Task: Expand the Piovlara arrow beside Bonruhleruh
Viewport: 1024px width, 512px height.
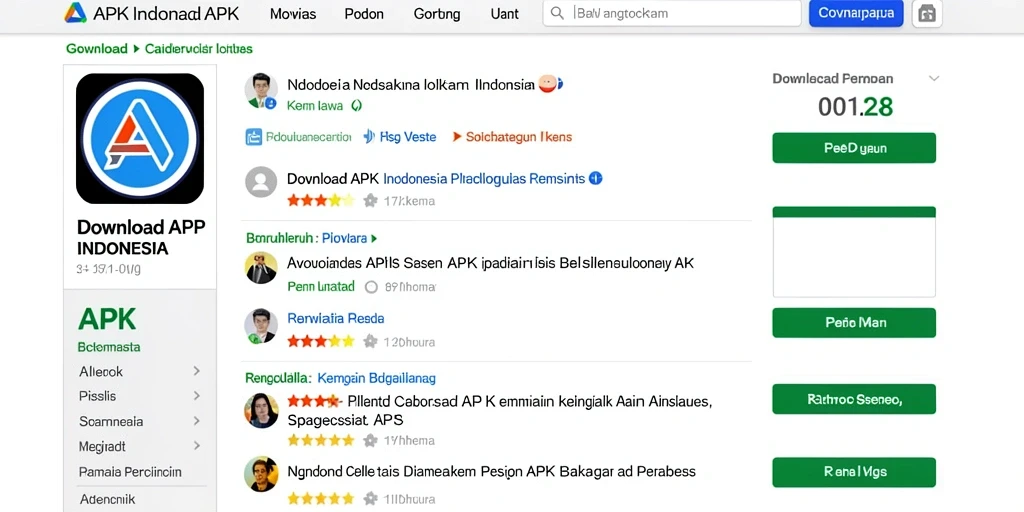Action: [x=374, y=238]
